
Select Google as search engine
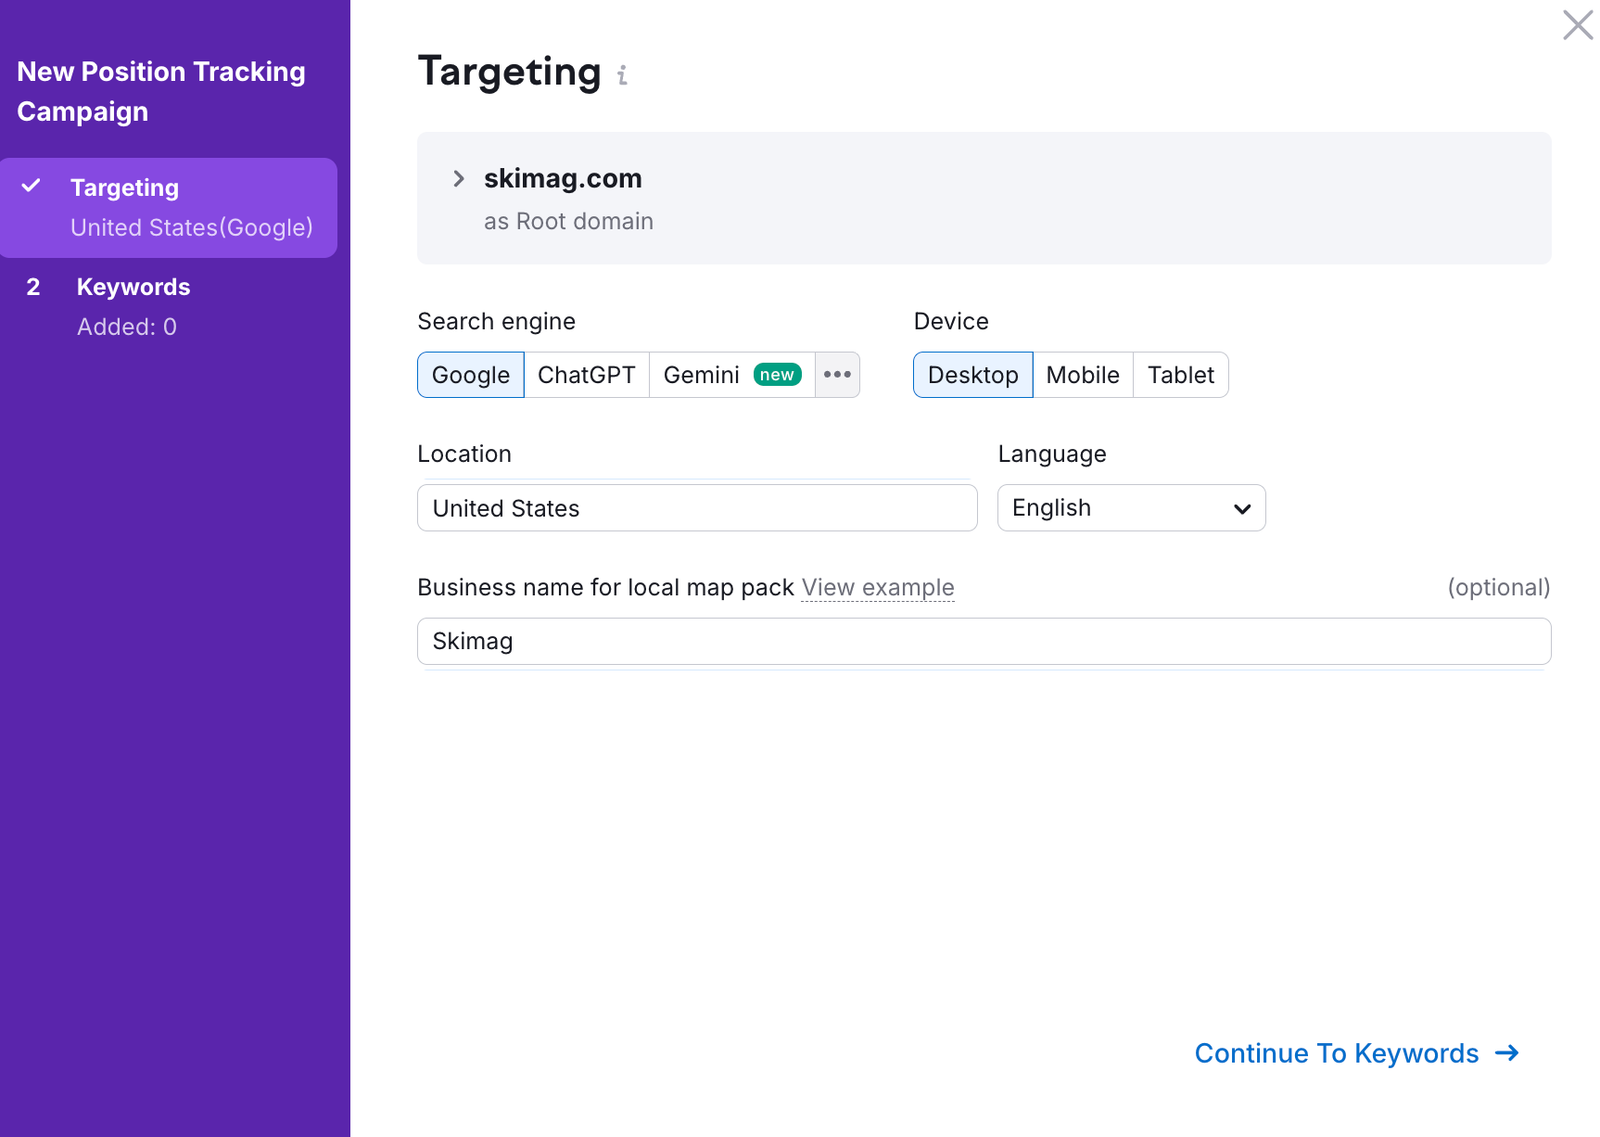point(471,375)
